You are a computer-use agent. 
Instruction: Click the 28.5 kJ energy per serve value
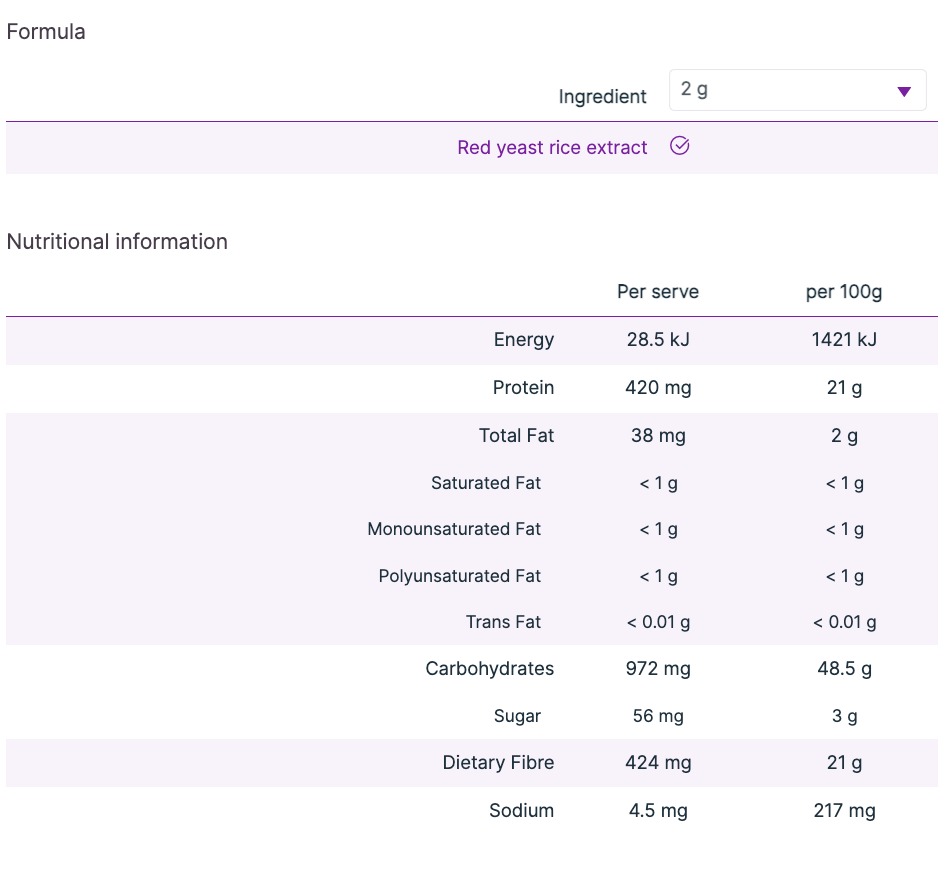tap(657, 340)
